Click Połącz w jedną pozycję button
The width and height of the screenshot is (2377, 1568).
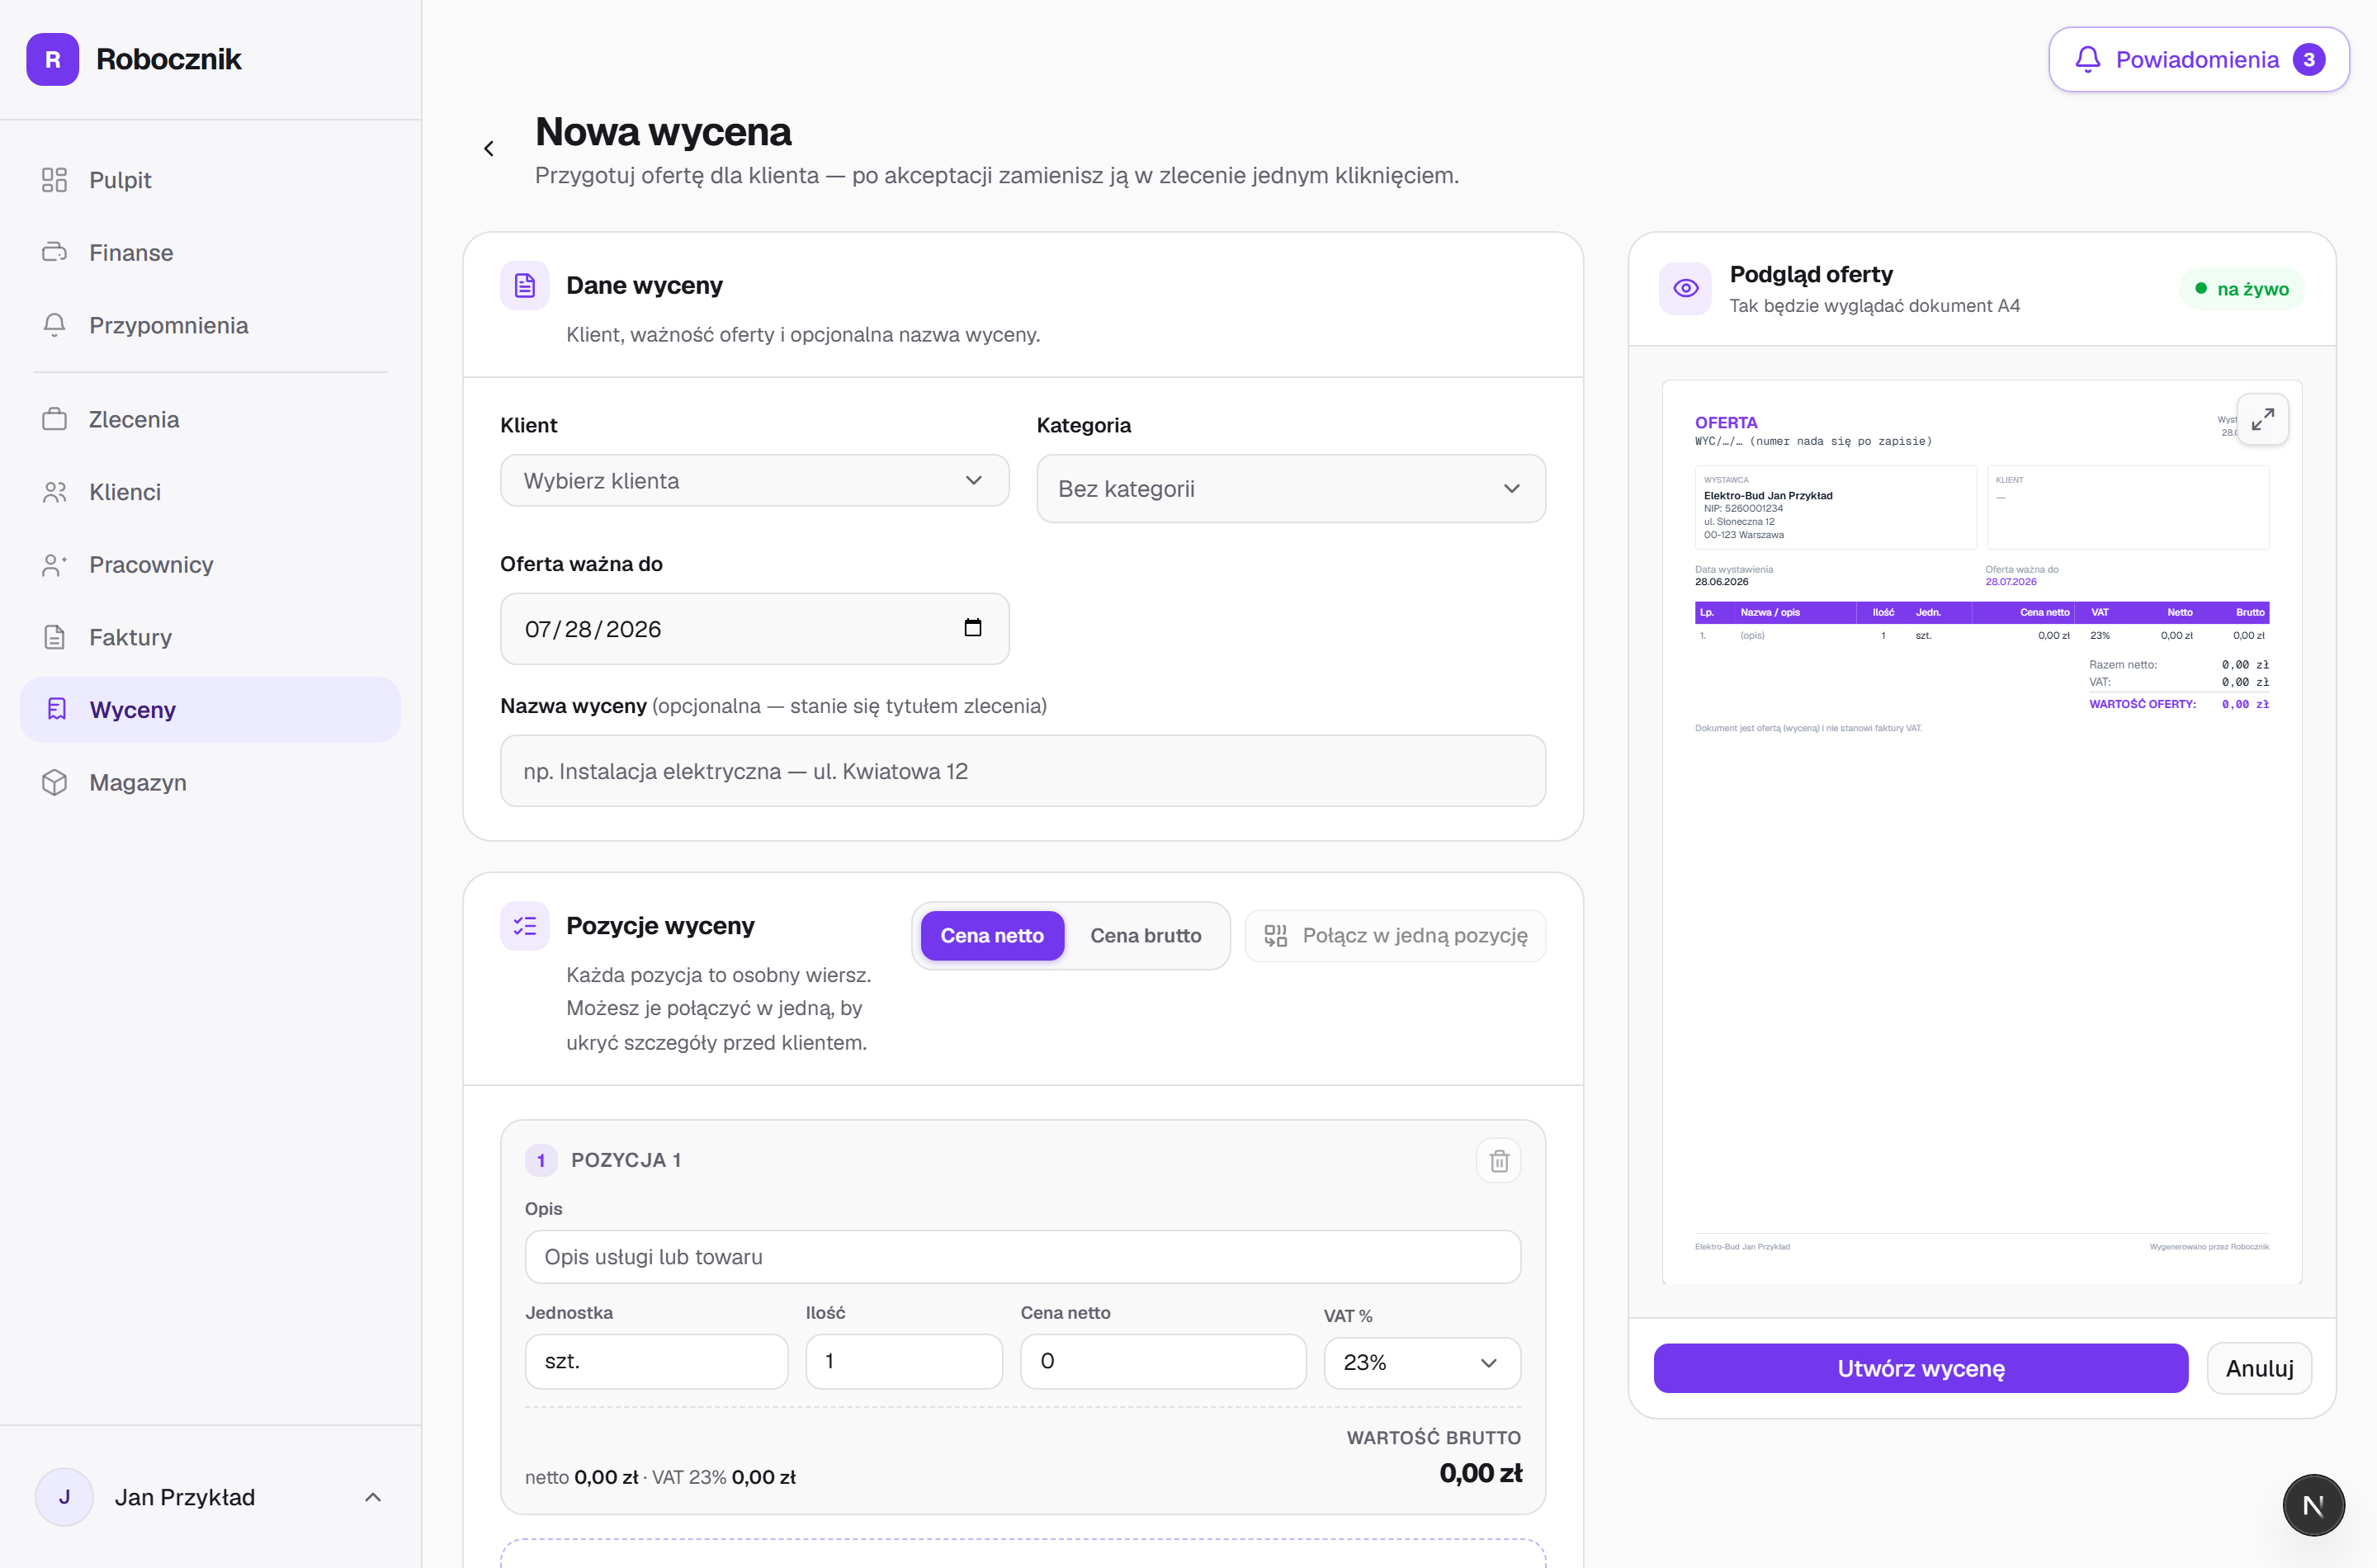pos(1395,936)
